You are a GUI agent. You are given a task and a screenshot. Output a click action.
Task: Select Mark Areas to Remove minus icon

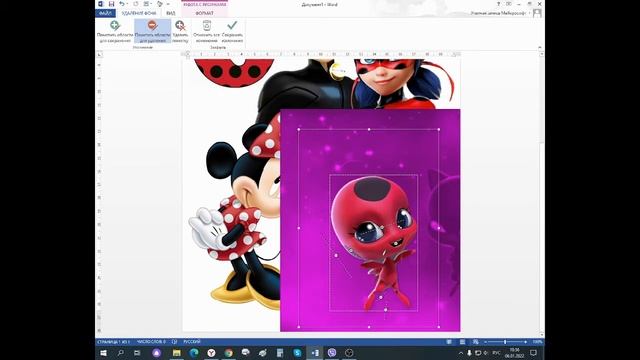pos(152,25)
